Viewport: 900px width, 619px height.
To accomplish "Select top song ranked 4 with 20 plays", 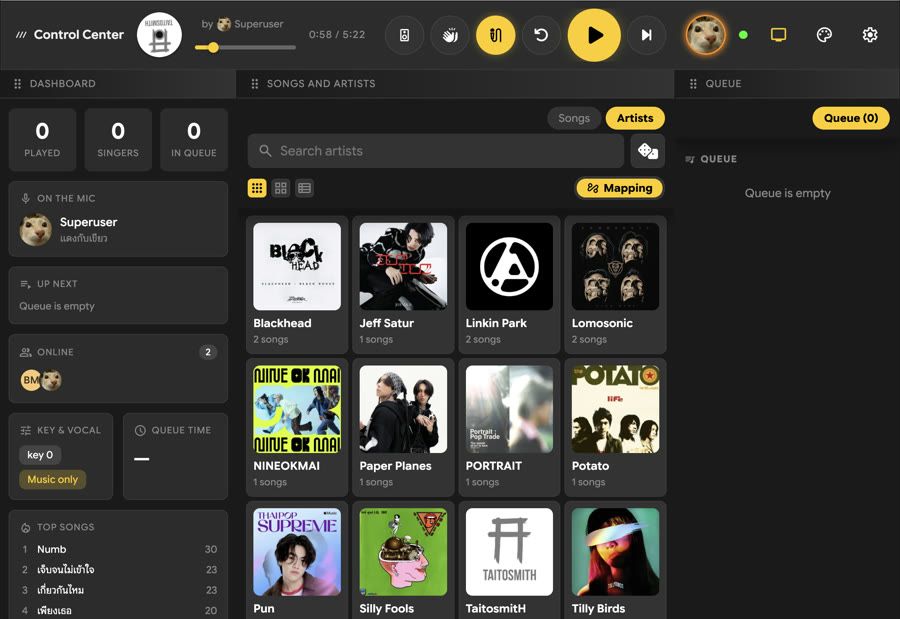I will (x=118, y=610).
